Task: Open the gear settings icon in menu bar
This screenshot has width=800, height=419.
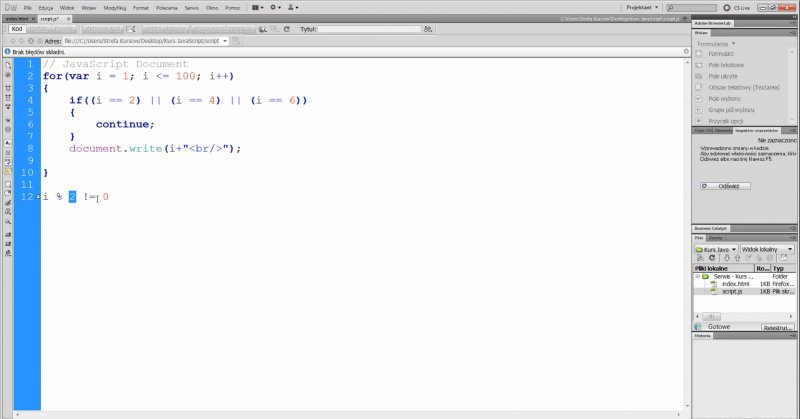Action: [x=275, y=7]
